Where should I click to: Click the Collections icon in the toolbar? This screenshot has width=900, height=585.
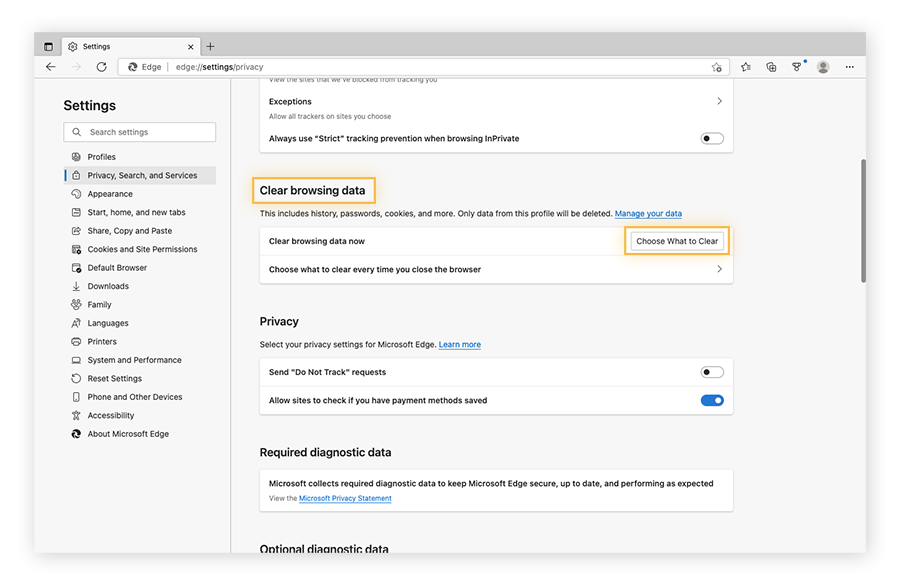point(771,66)
